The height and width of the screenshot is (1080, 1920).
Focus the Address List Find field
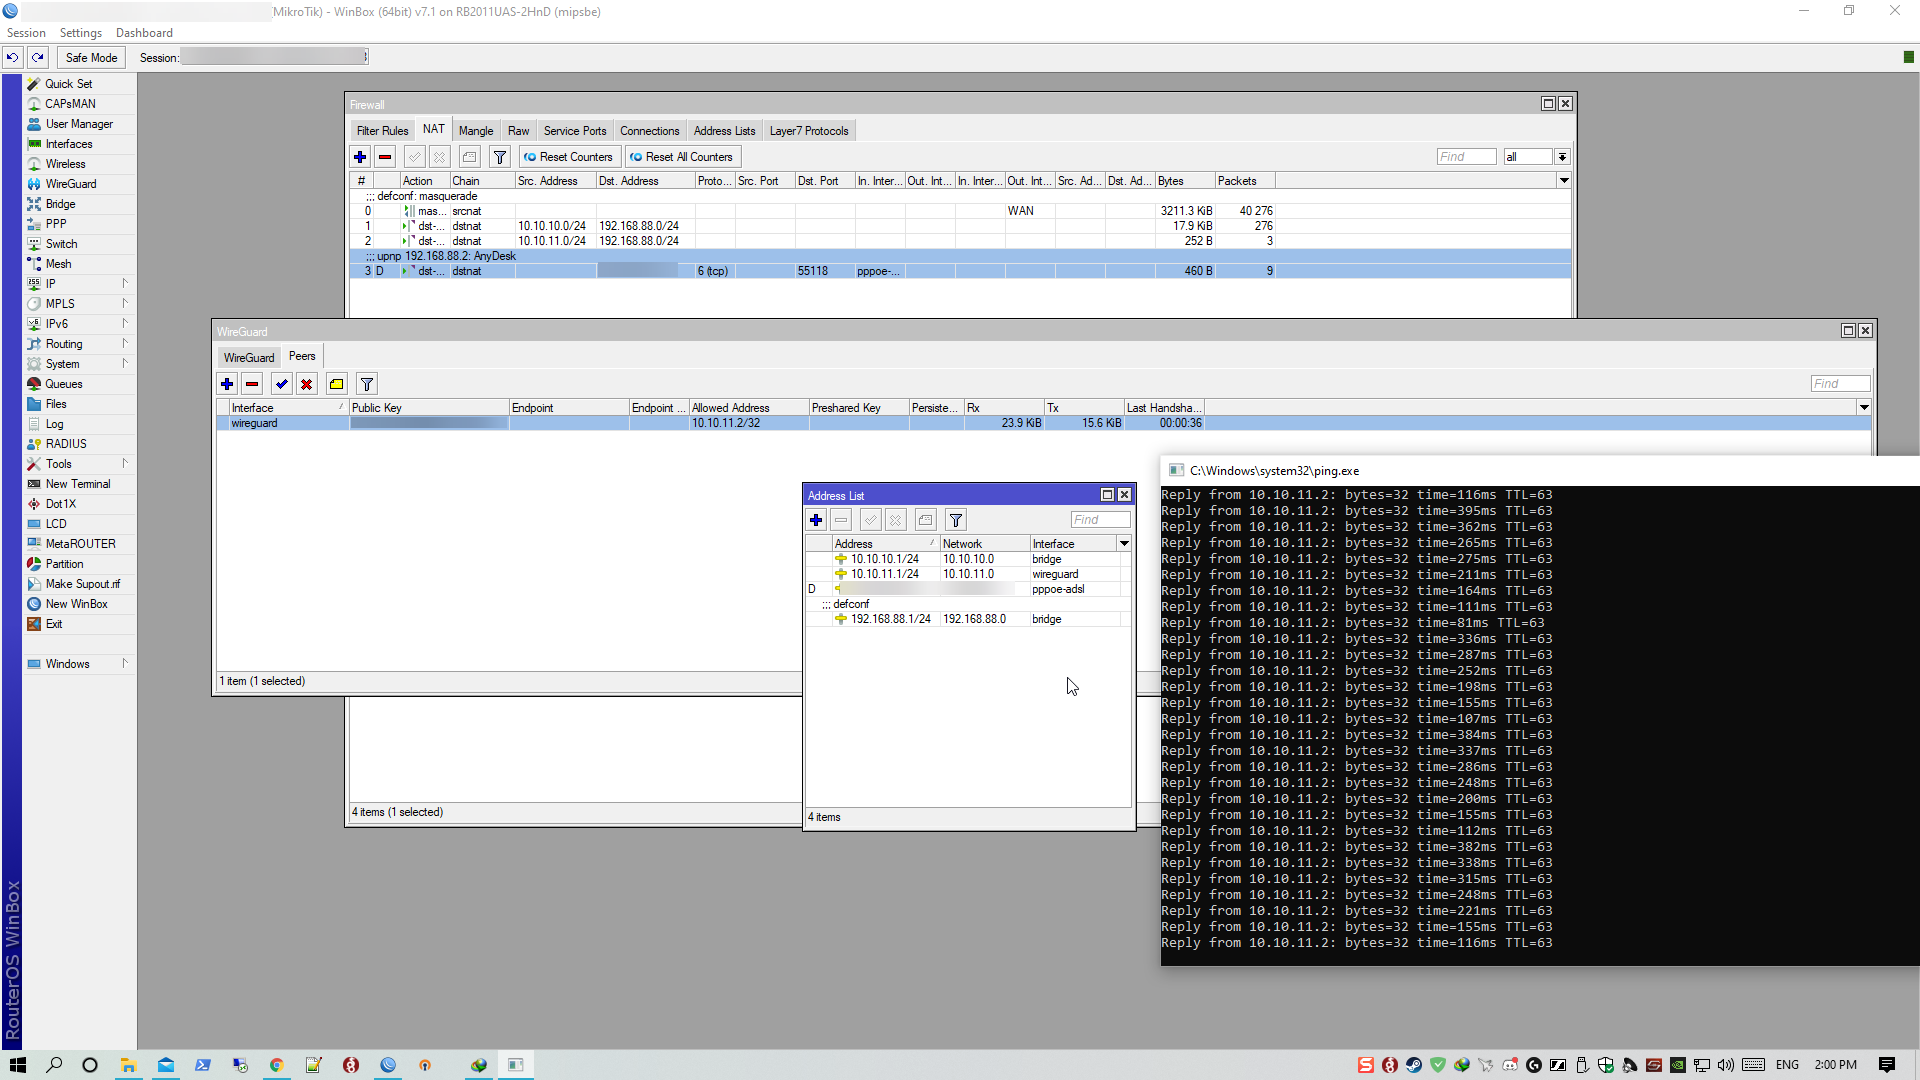[1100, 520]
